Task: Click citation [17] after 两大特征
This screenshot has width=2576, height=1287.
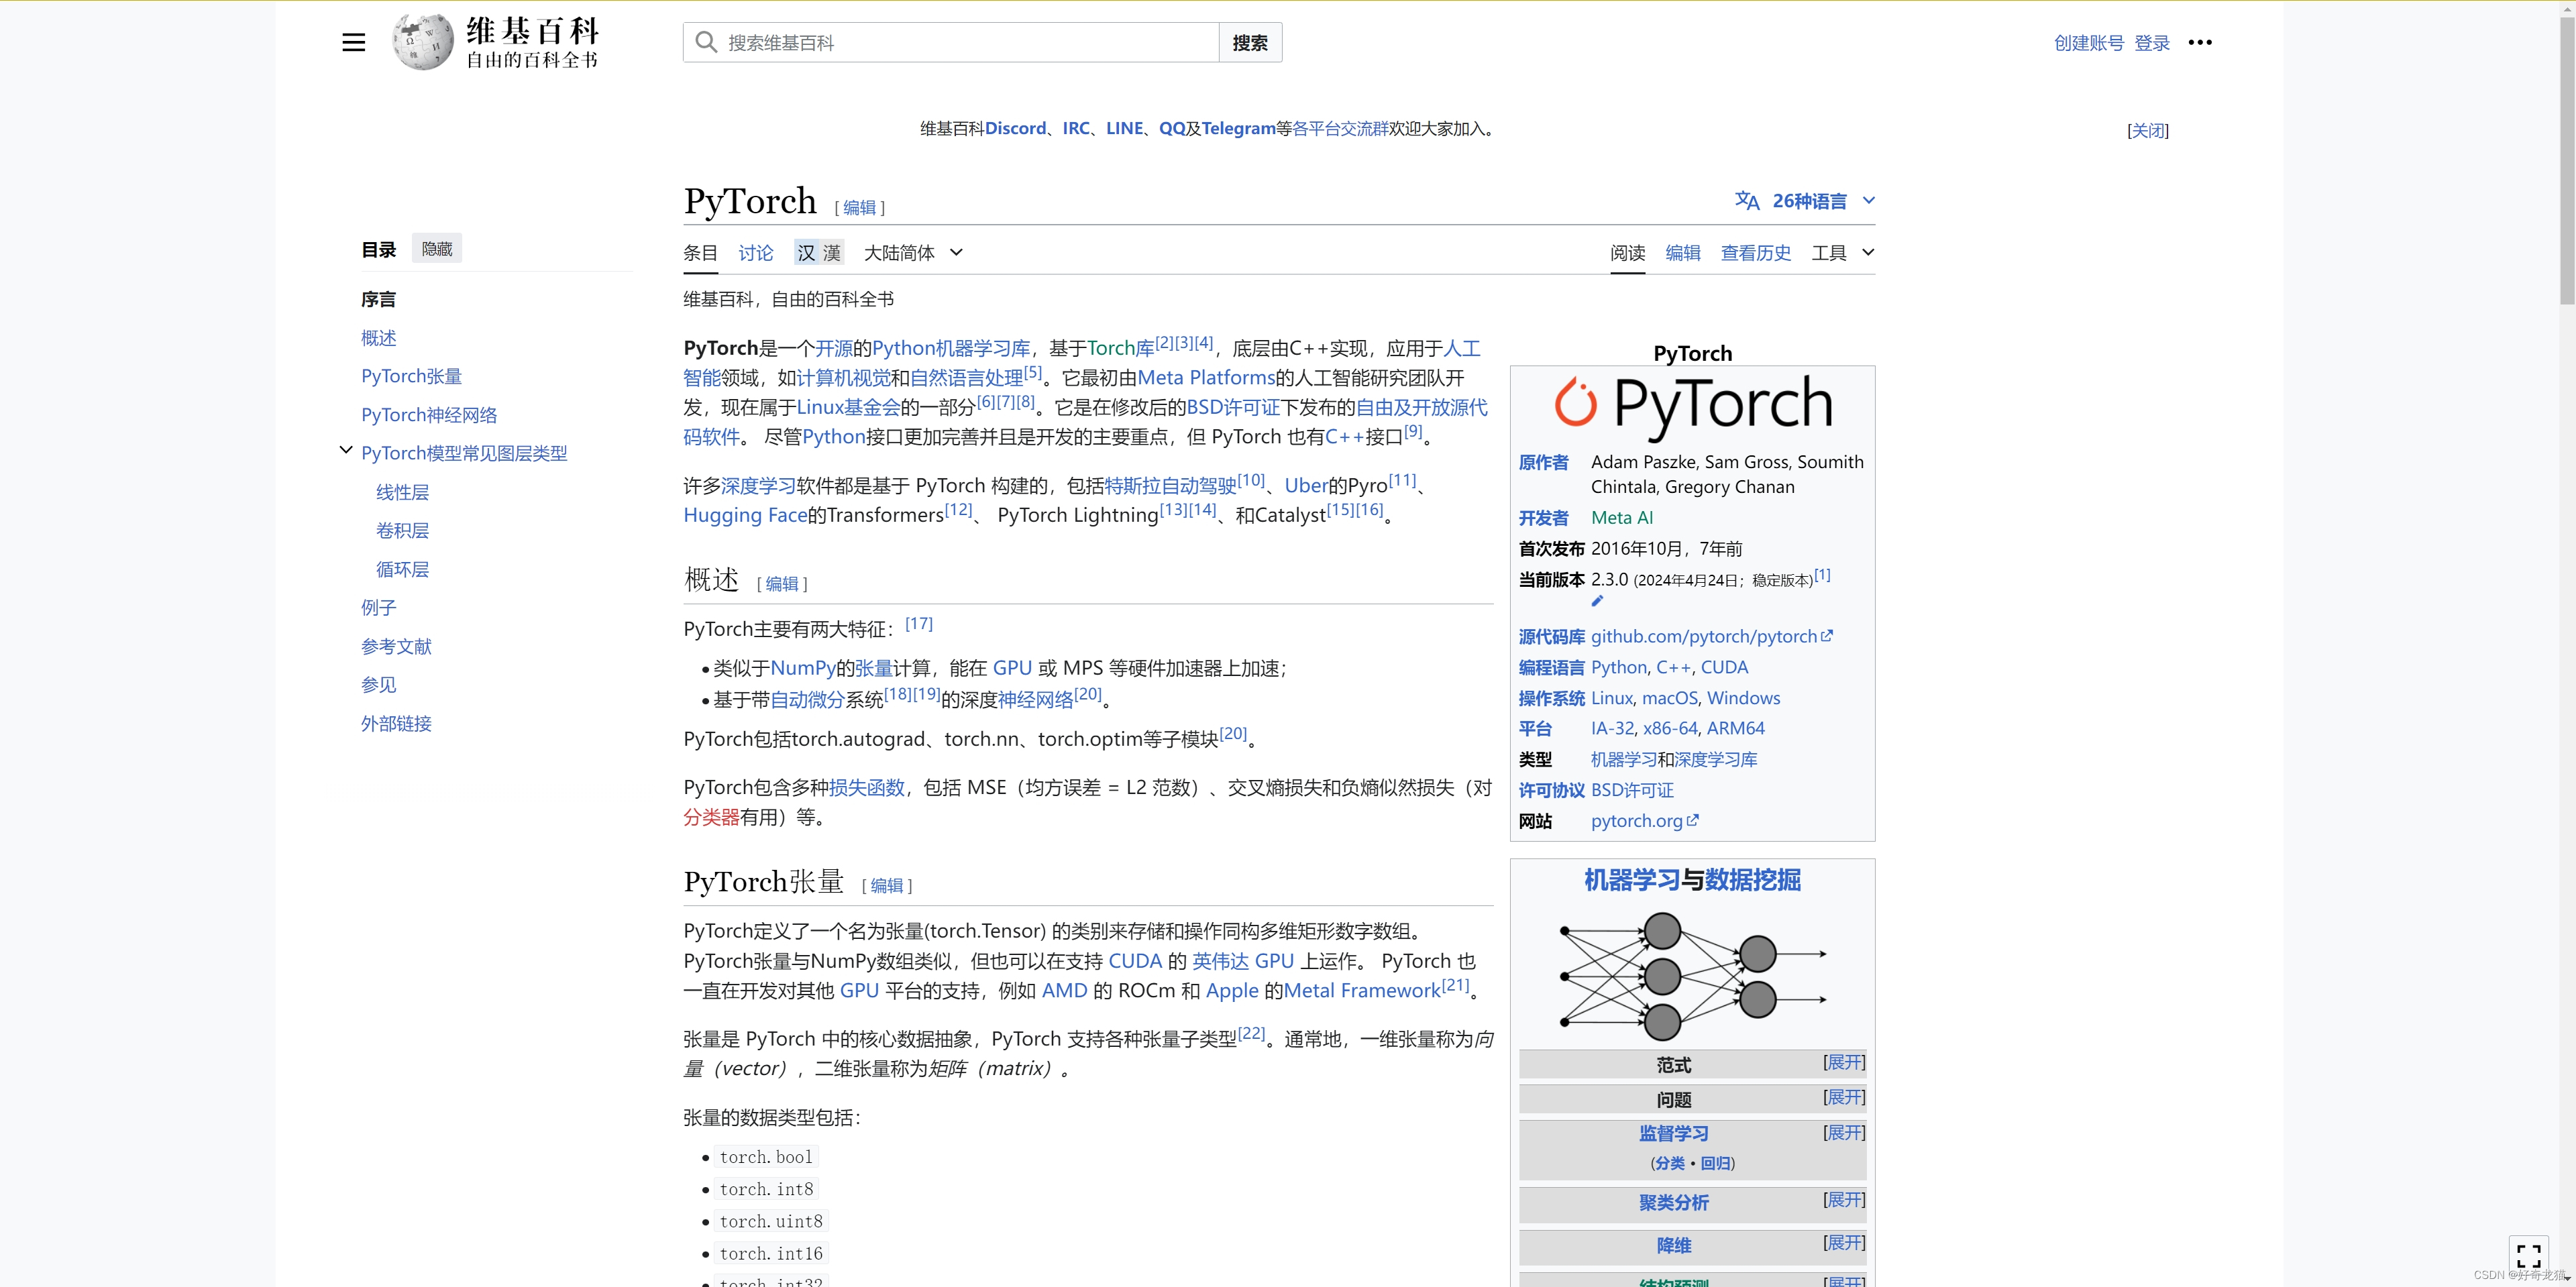Action: tap(918, 623)
